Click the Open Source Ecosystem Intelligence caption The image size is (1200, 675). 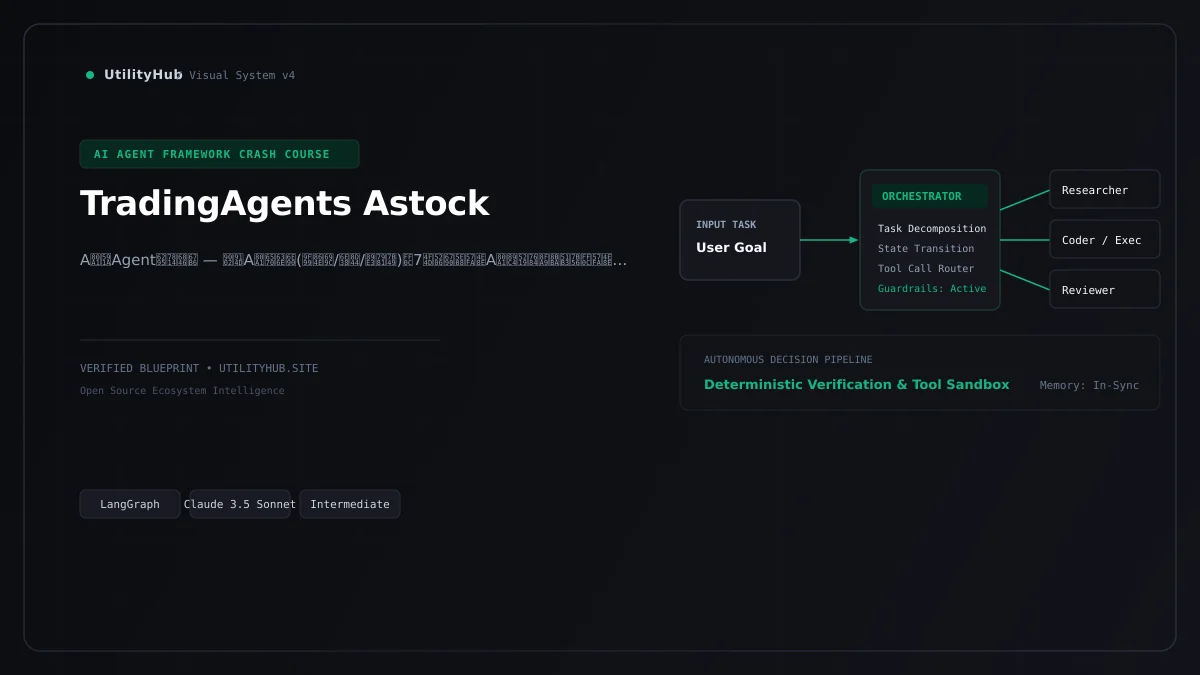coord(182,391)
